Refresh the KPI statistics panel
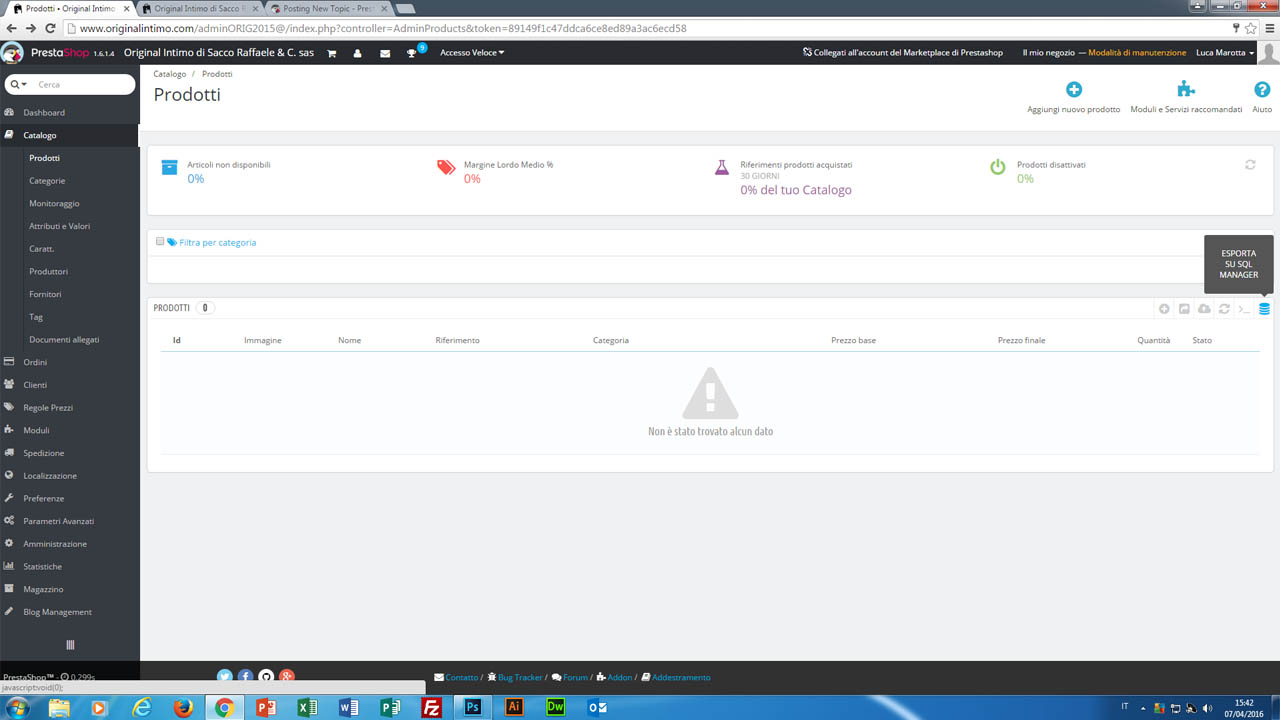1280x720 pixels. pos(1250,165)
